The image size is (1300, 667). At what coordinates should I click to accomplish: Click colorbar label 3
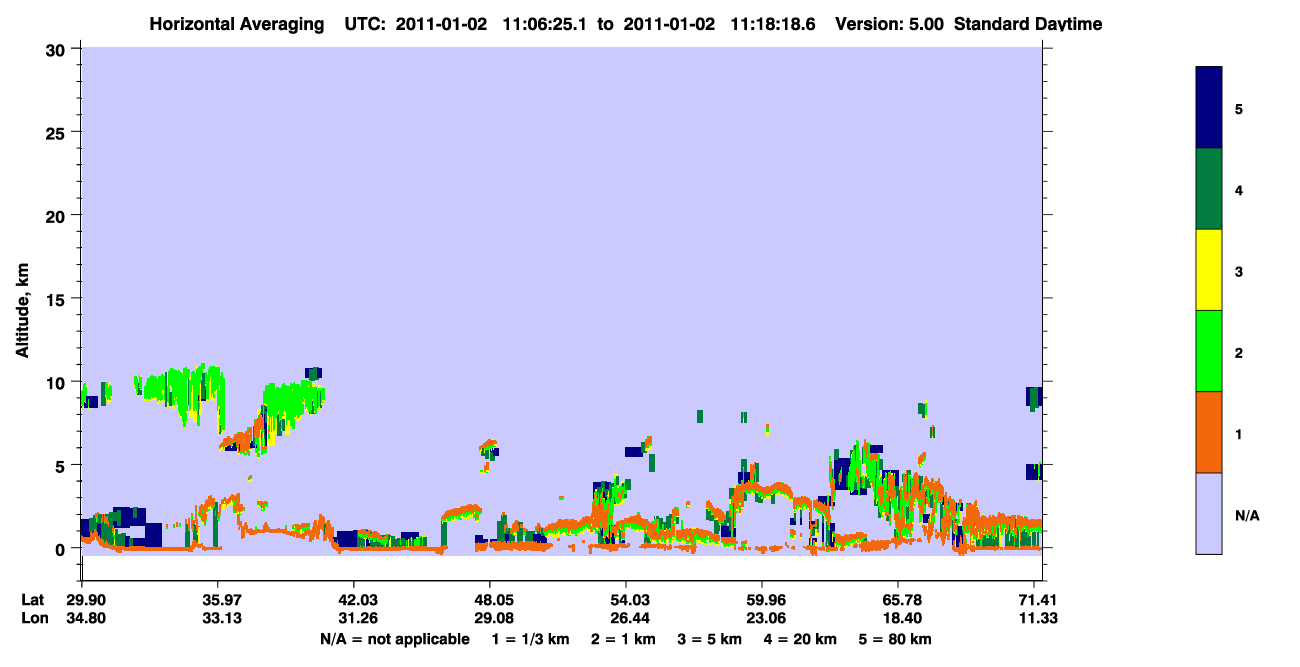[x=1239, y=270]
